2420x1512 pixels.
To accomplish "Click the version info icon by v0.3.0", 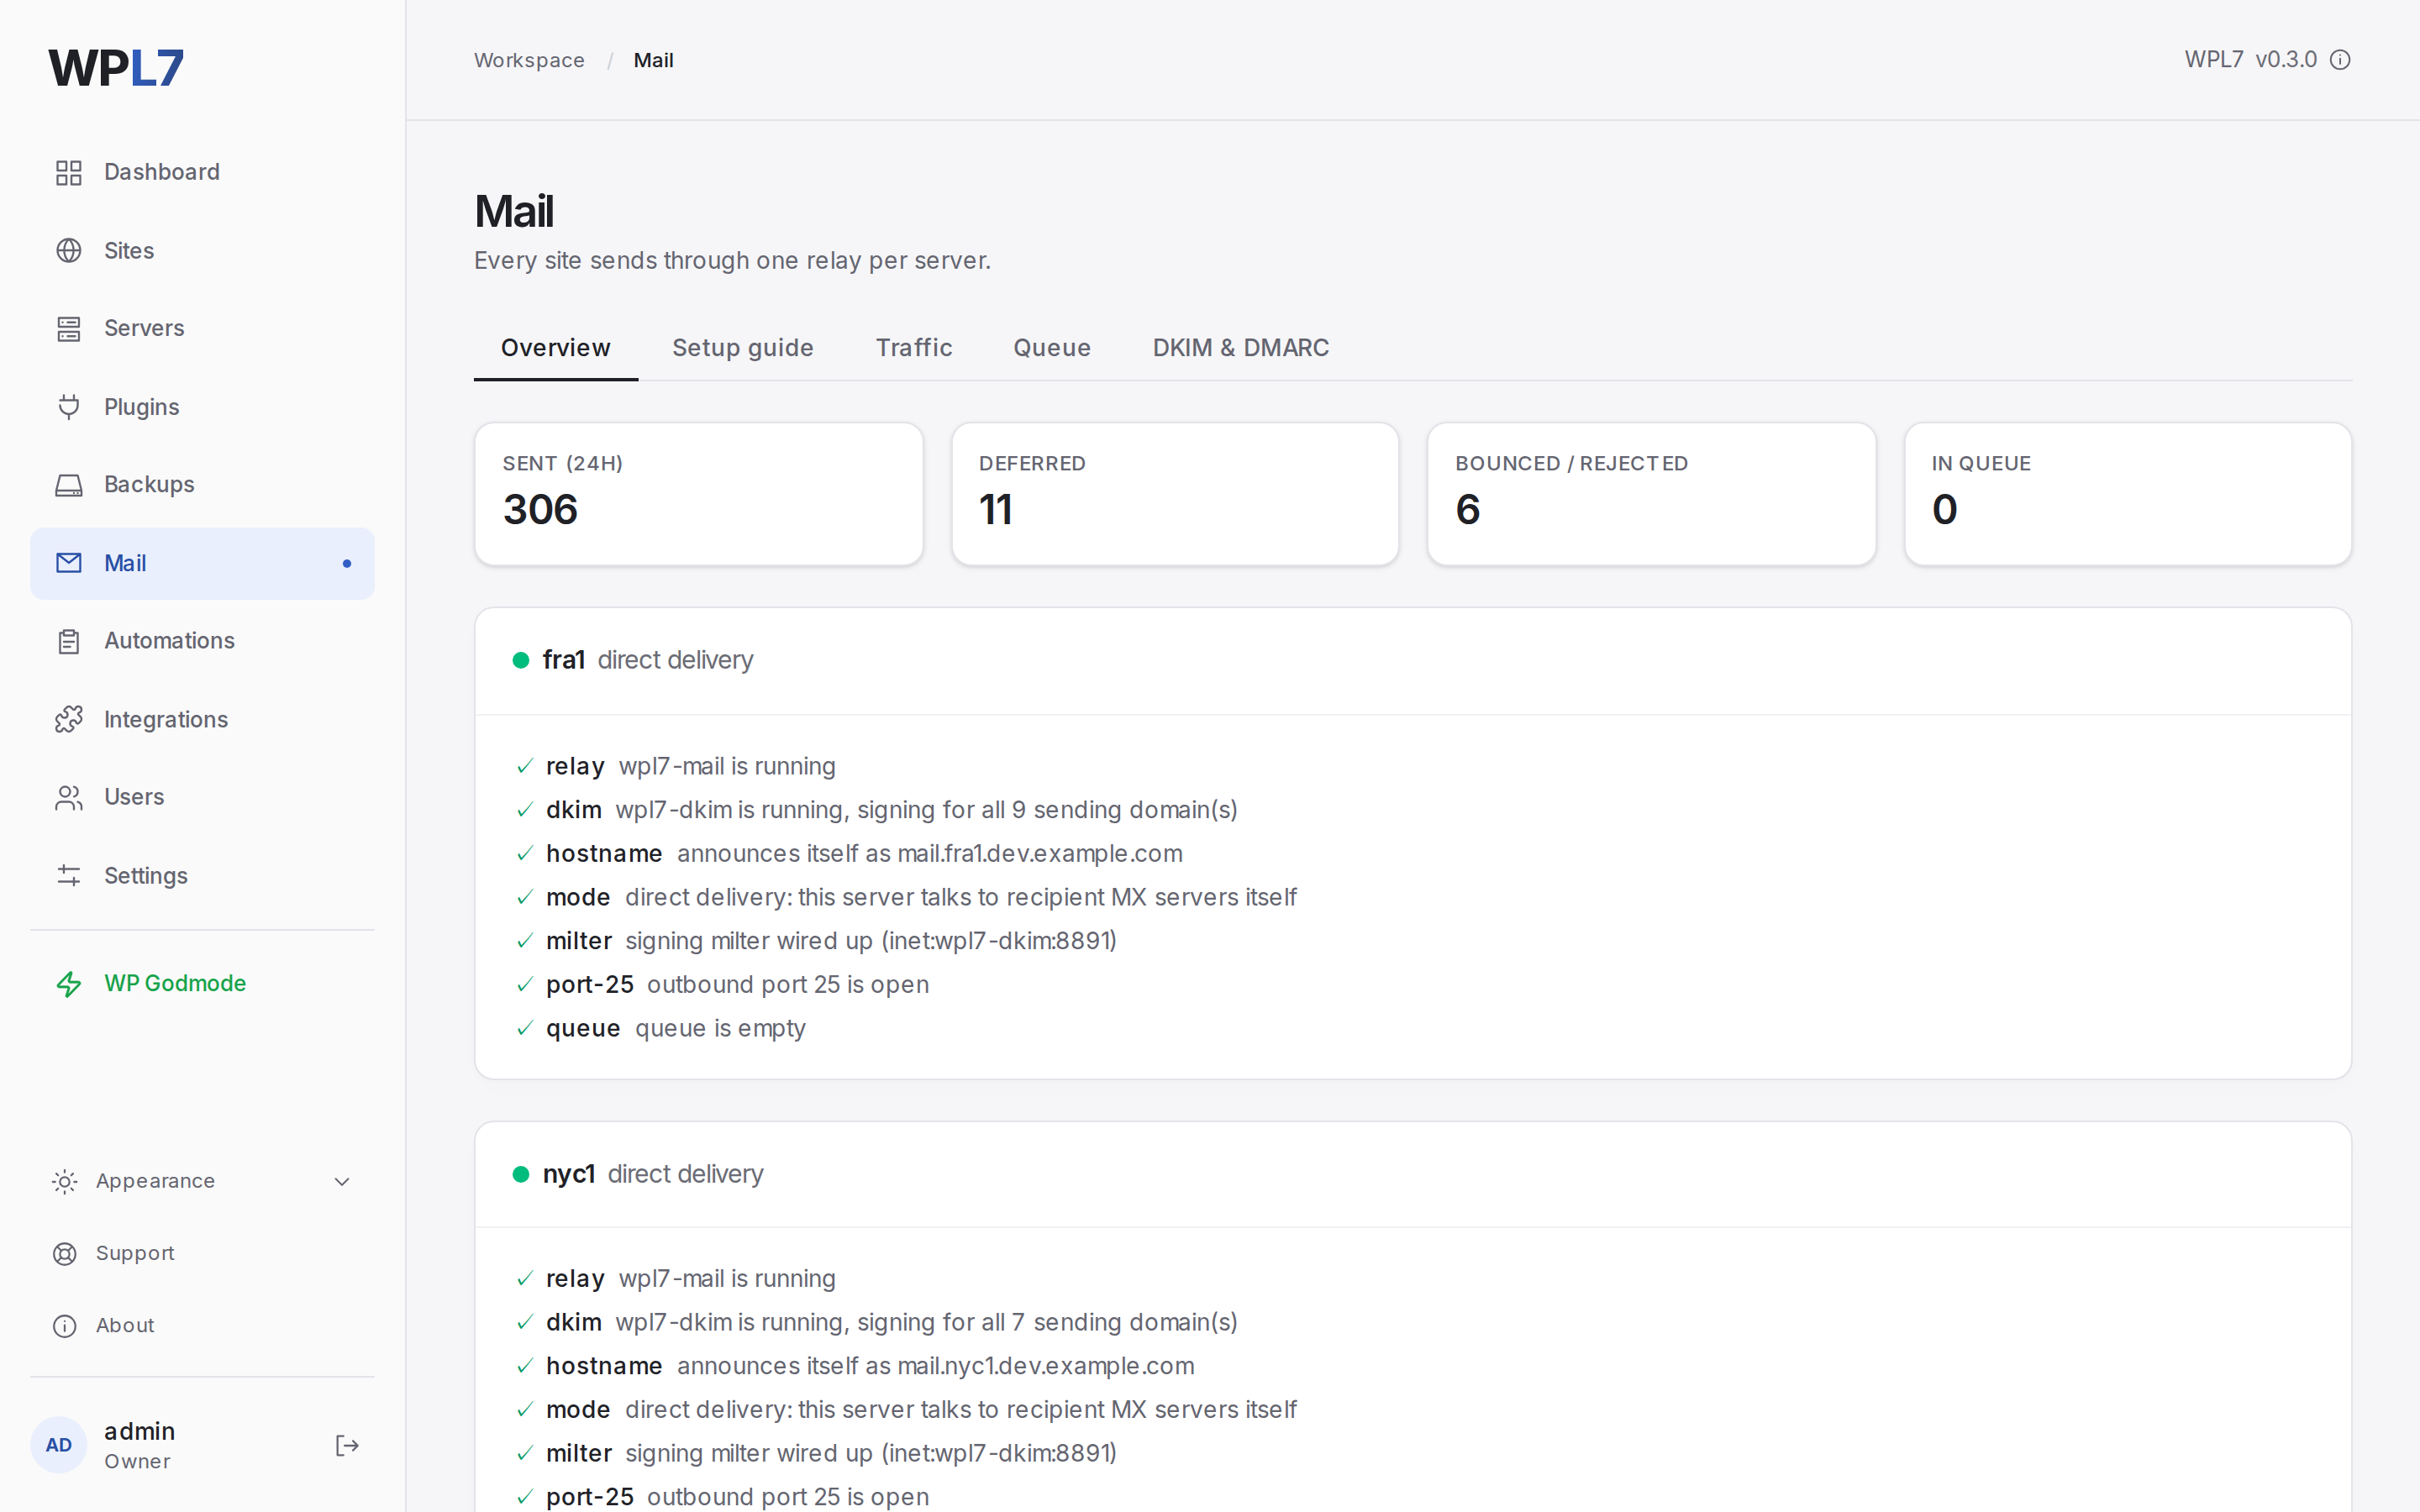I will [x=2340, y=60].
